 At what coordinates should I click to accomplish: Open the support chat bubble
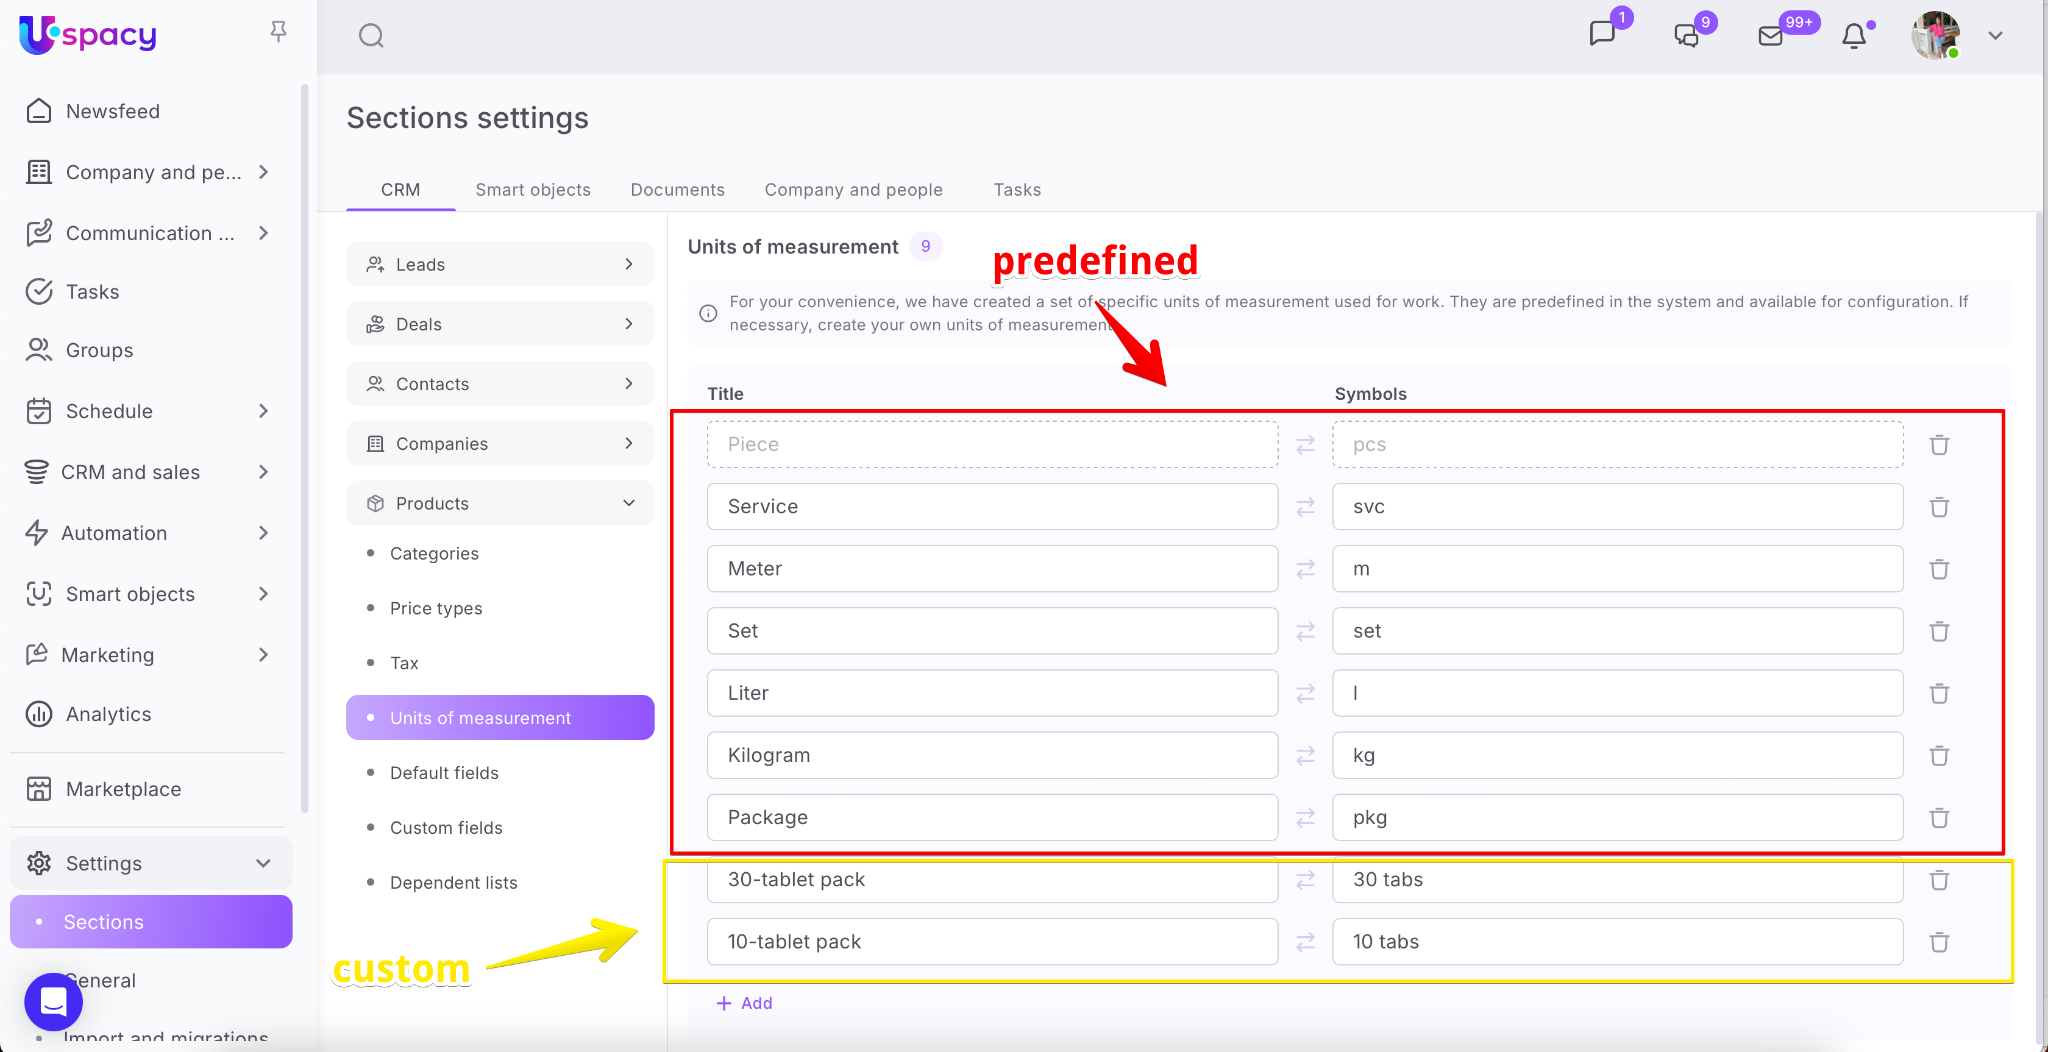click(54, 1001)
